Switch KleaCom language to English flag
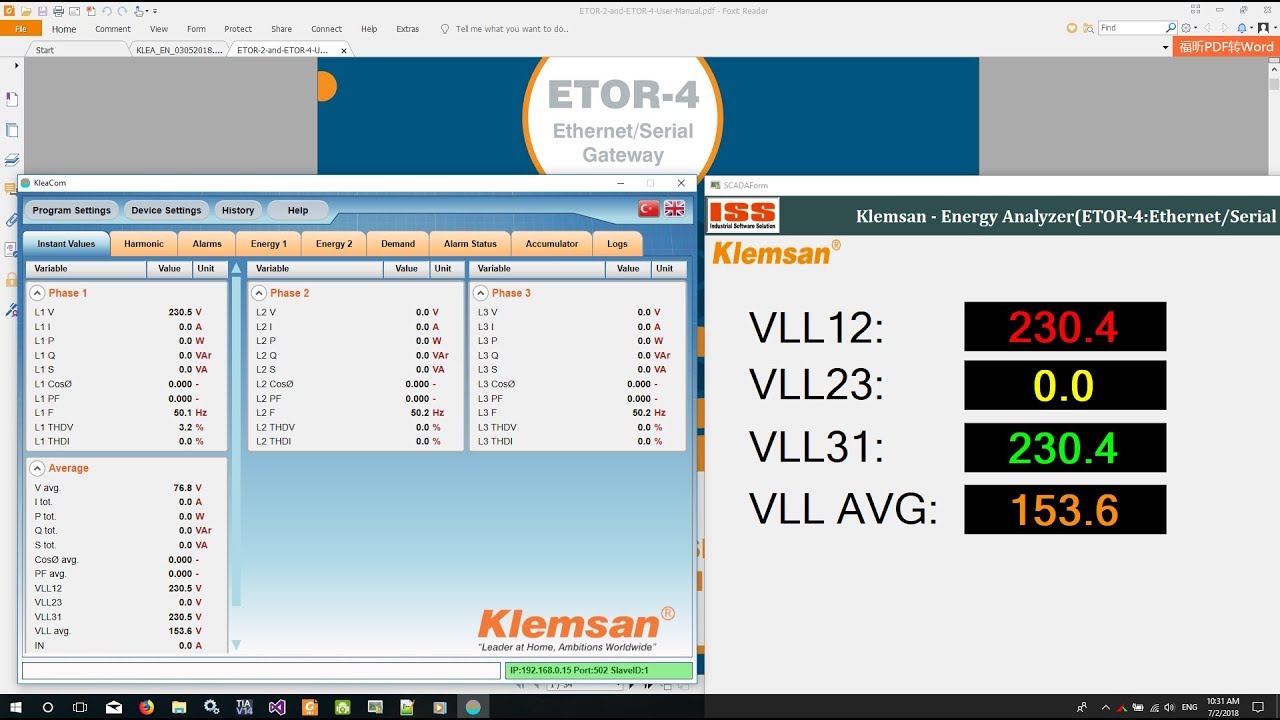This screenshot has height=720, width=1280. tap(675, 208)
